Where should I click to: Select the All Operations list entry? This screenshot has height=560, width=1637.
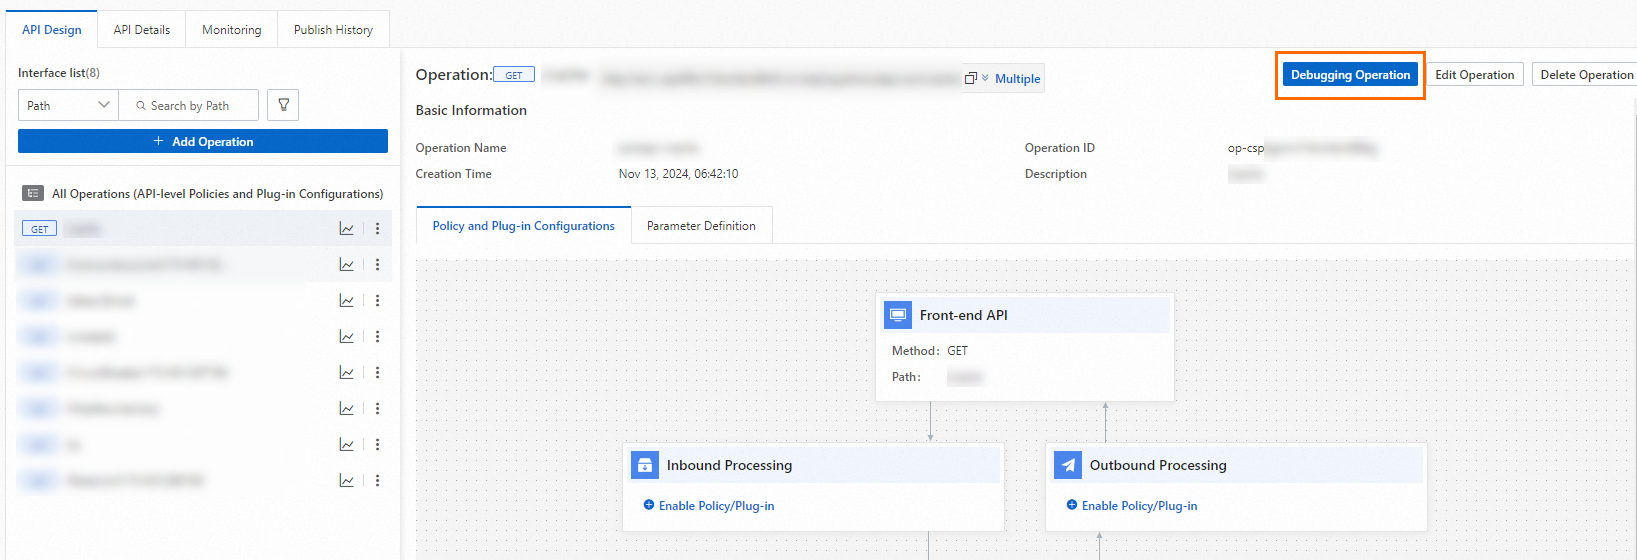tap(203, 194)
